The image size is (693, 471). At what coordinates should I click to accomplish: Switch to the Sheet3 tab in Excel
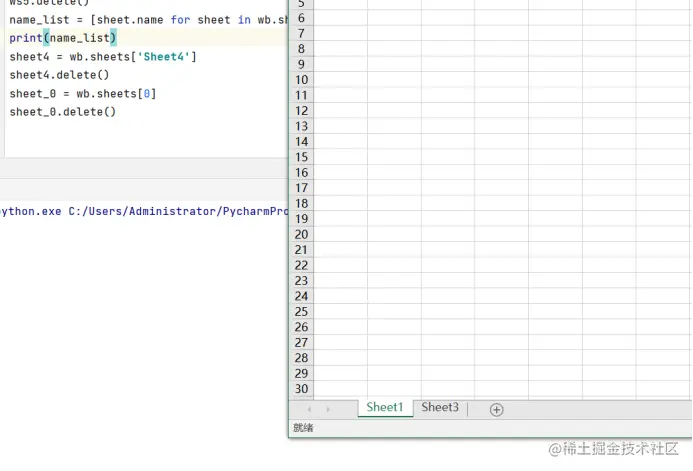pyautogui.click(x=440, y=407)
